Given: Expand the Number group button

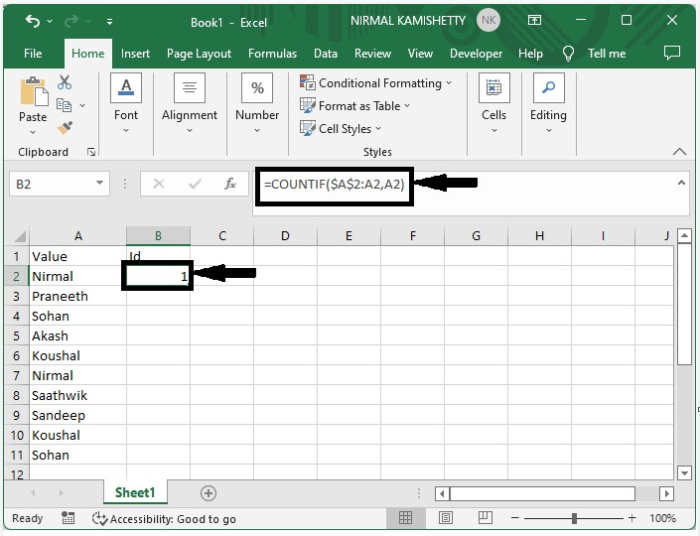Looking at the screenshot, I should [257, 104].
